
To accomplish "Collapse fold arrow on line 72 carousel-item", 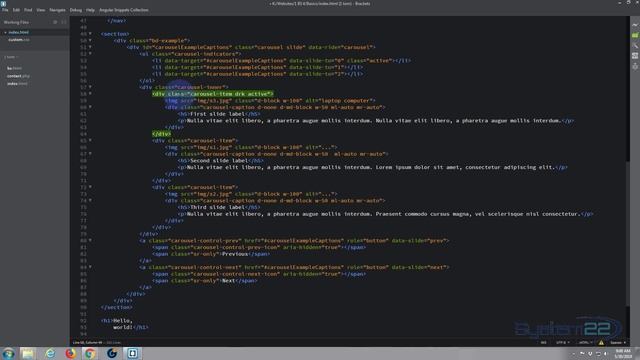I will [x=90, y=187].
